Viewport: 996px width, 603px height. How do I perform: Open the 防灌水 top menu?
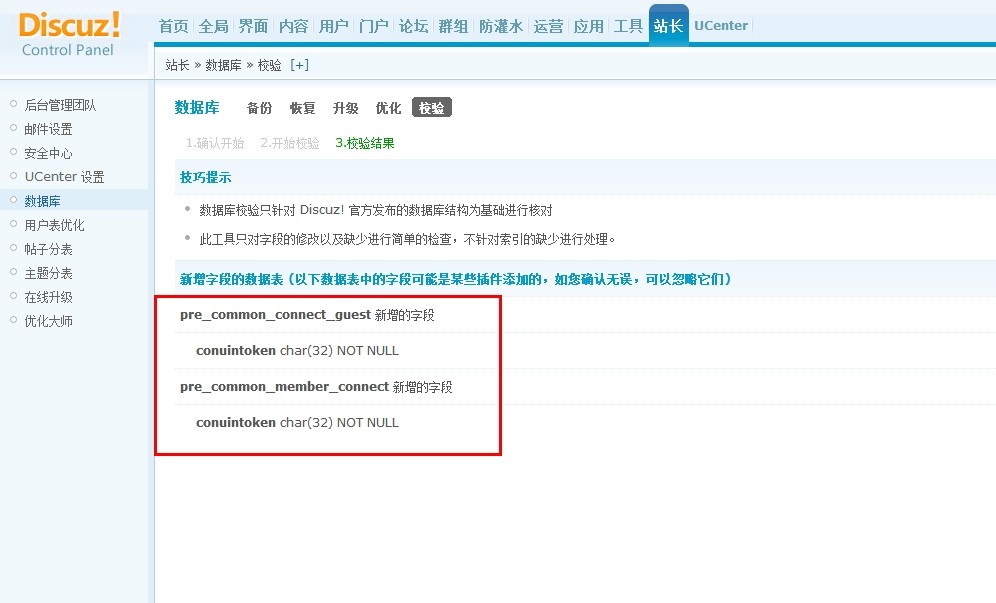(501, 26)
